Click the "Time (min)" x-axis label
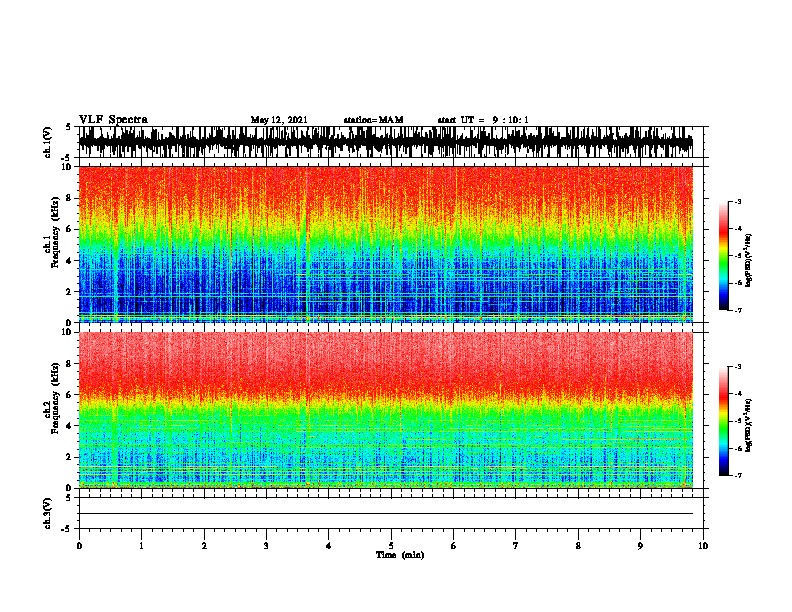Screen dimensions: 792x612 400,555
